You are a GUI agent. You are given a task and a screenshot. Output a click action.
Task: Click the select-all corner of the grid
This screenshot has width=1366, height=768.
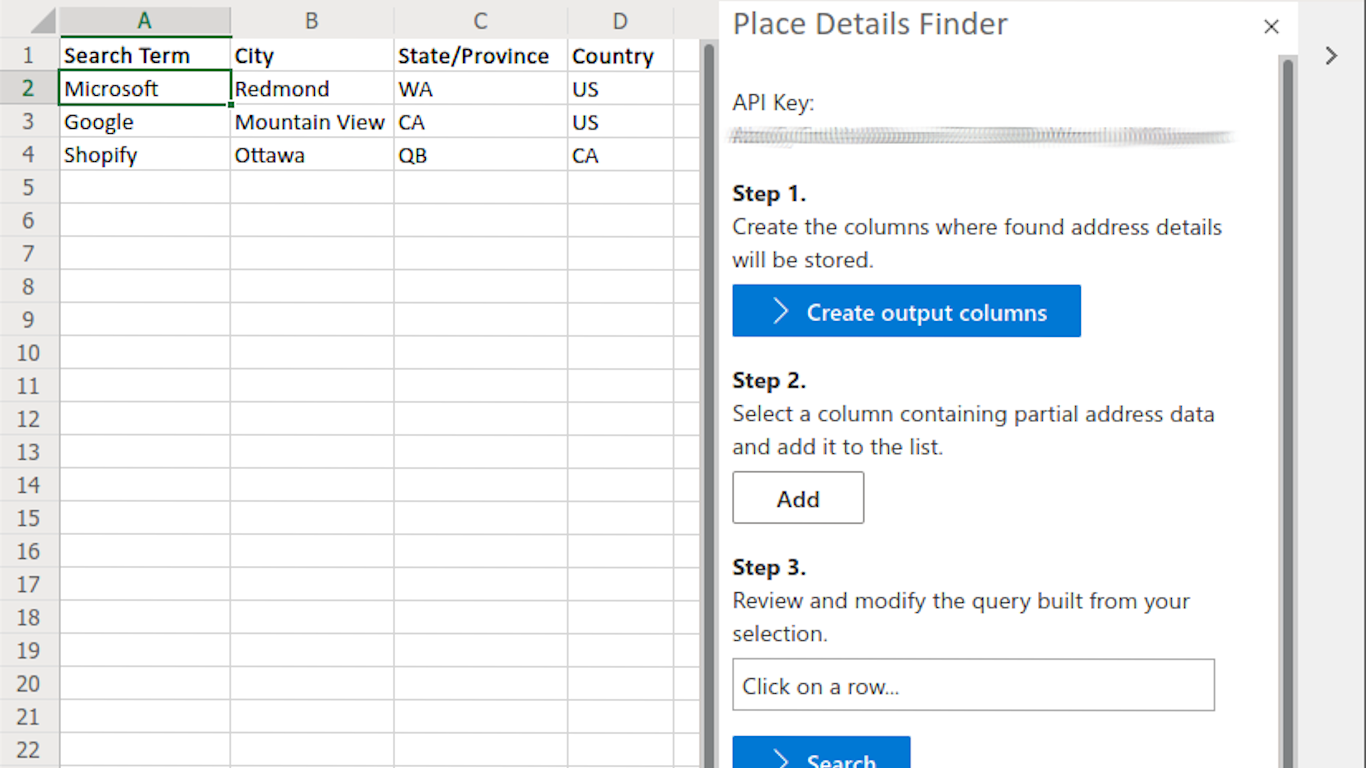click(x=28, y=21)
